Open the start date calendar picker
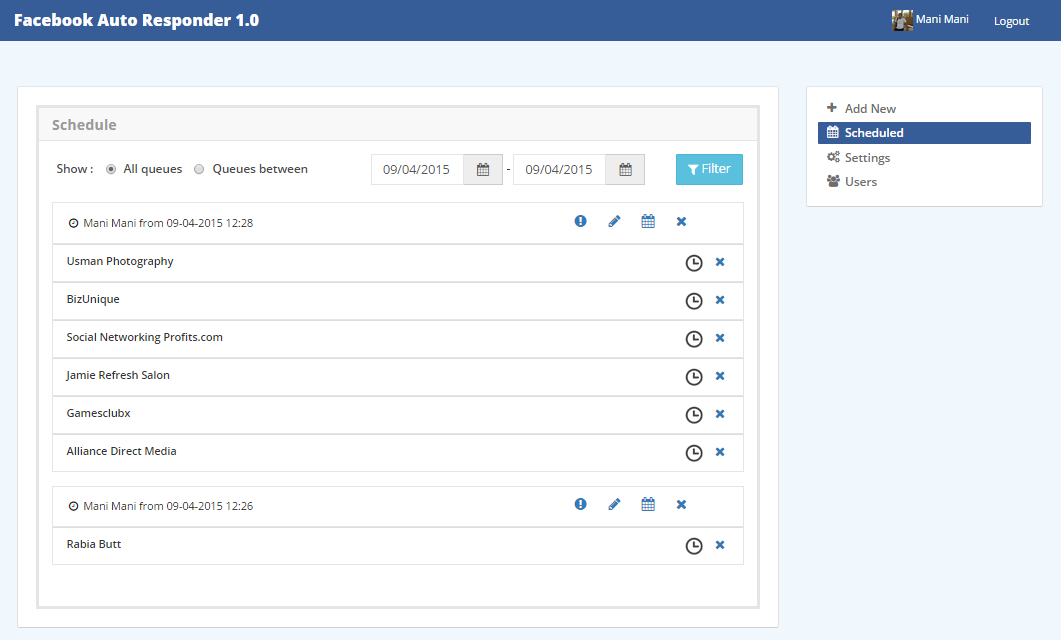Screen dimensions: 1061x640 point(483,170)
